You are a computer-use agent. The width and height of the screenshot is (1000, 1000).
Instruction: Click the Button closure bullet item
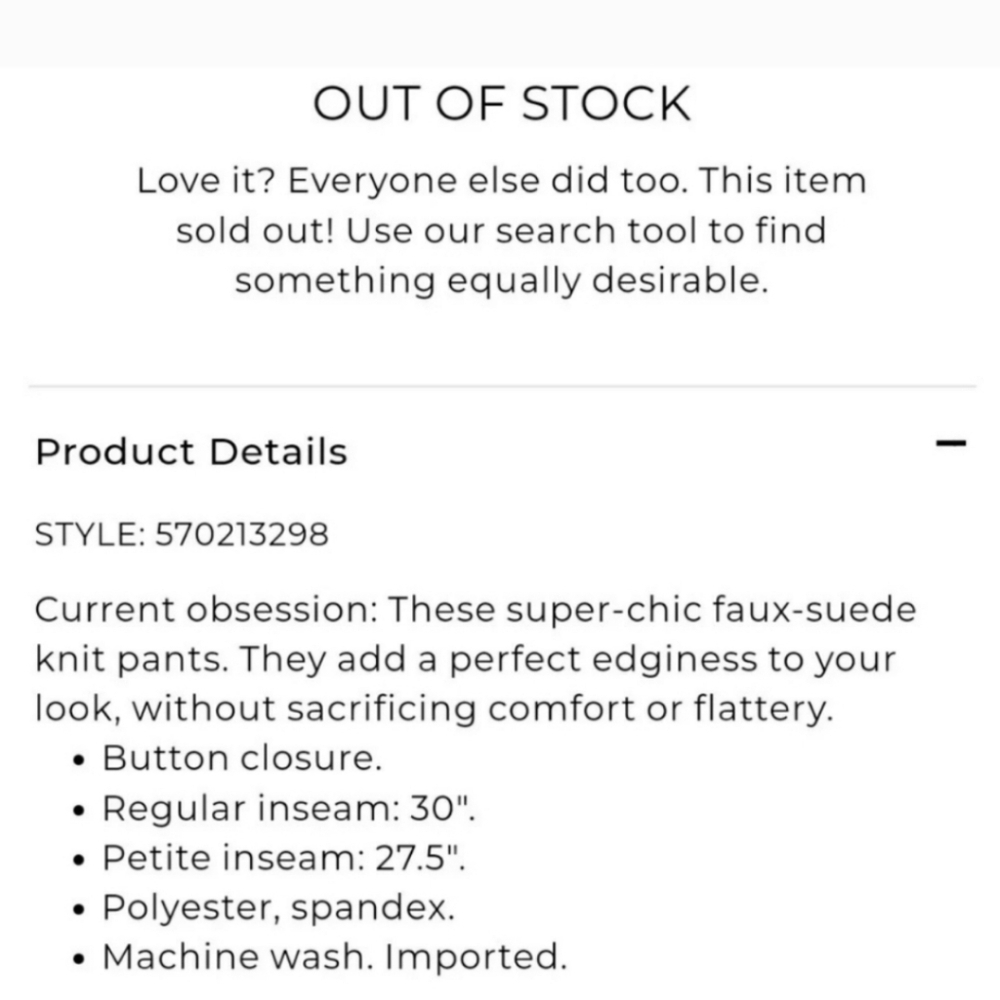(242, 758)
